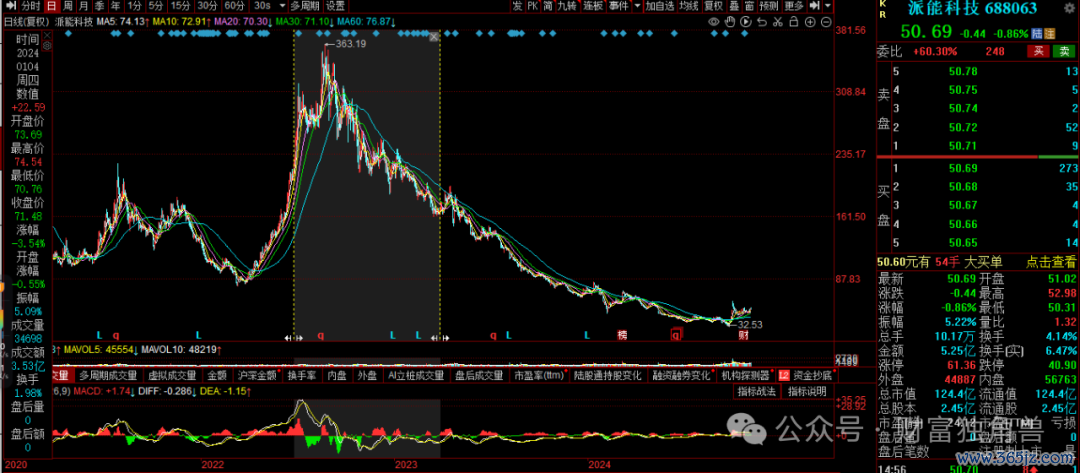The height and width of the screenshot is (473, 1080).
Task: Click 加自选 to add to watchlist
Action: click(660, 6)
